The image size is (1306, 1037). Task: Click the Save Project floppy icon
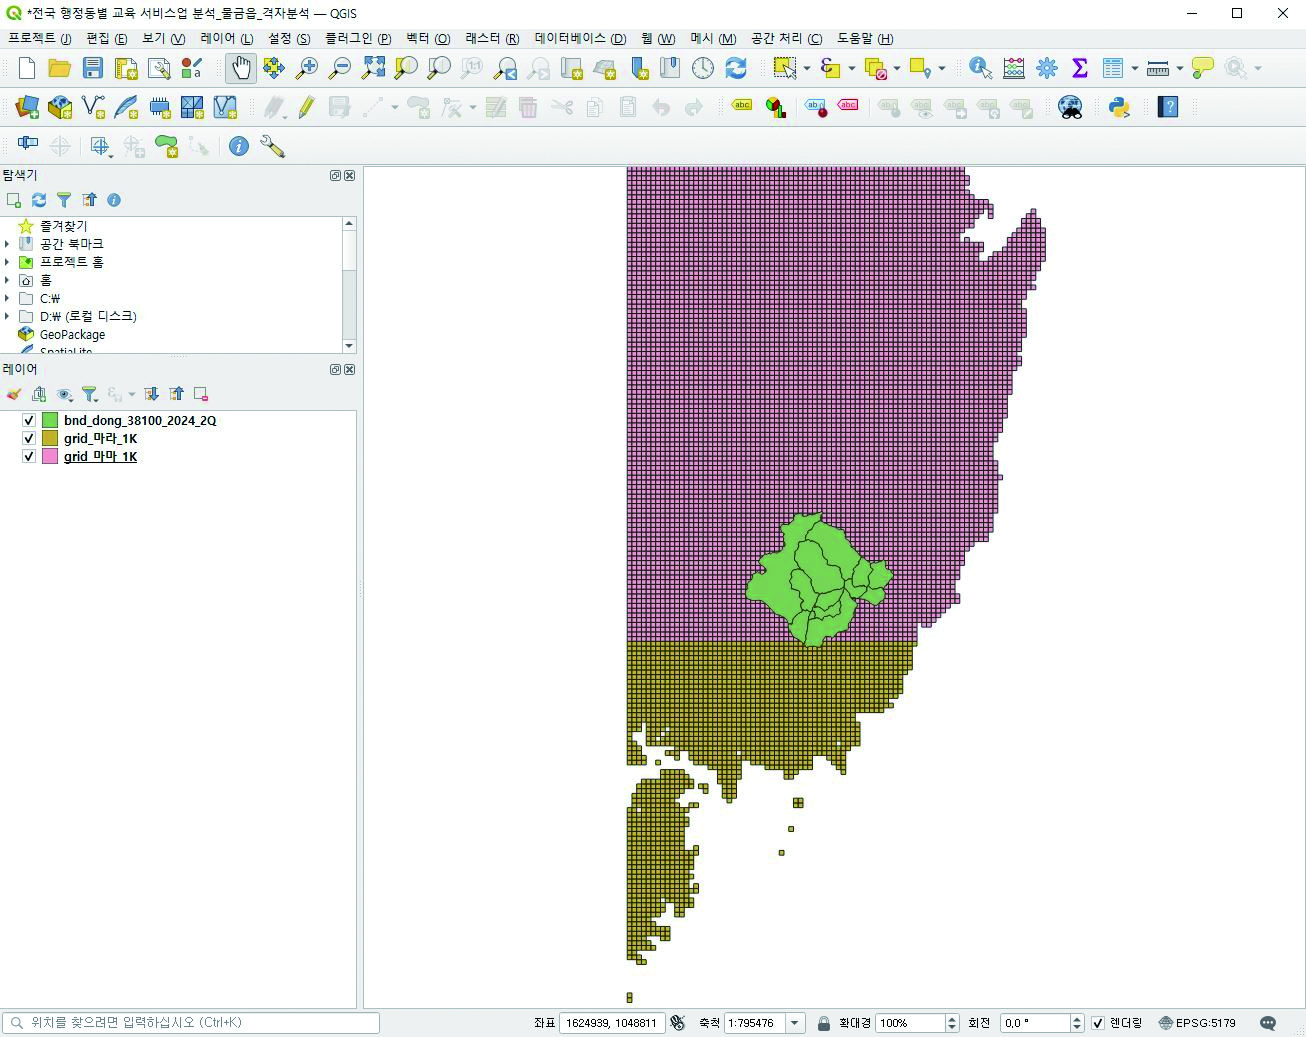click(93, 68)
